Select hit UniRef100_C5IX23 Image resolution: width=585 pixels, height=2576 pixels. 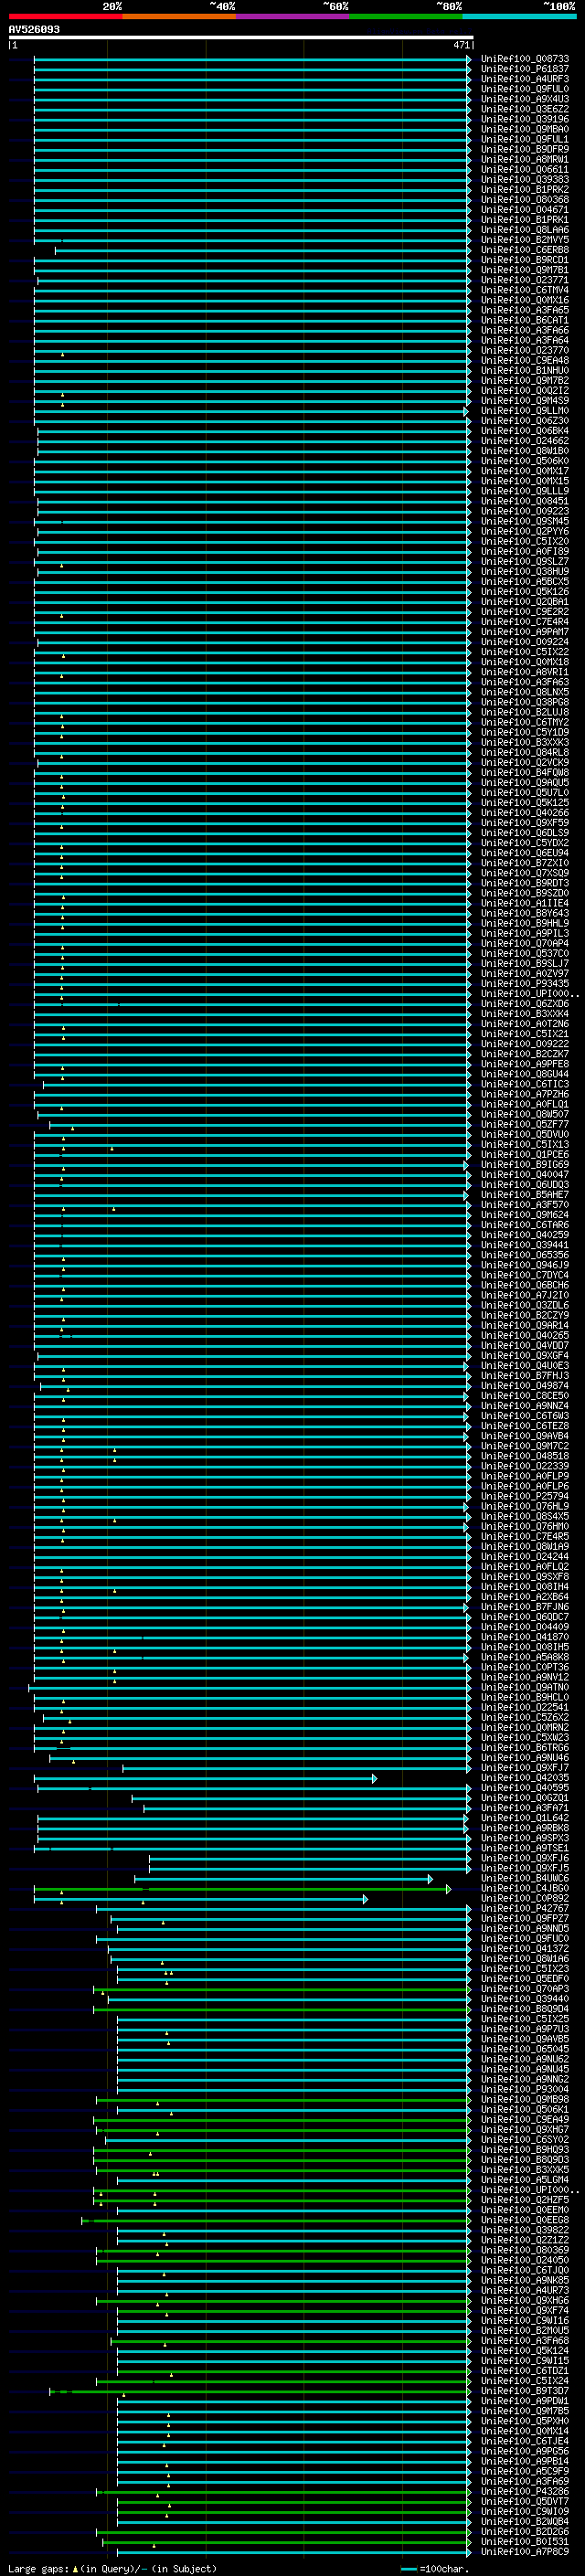click(524, 1969)
